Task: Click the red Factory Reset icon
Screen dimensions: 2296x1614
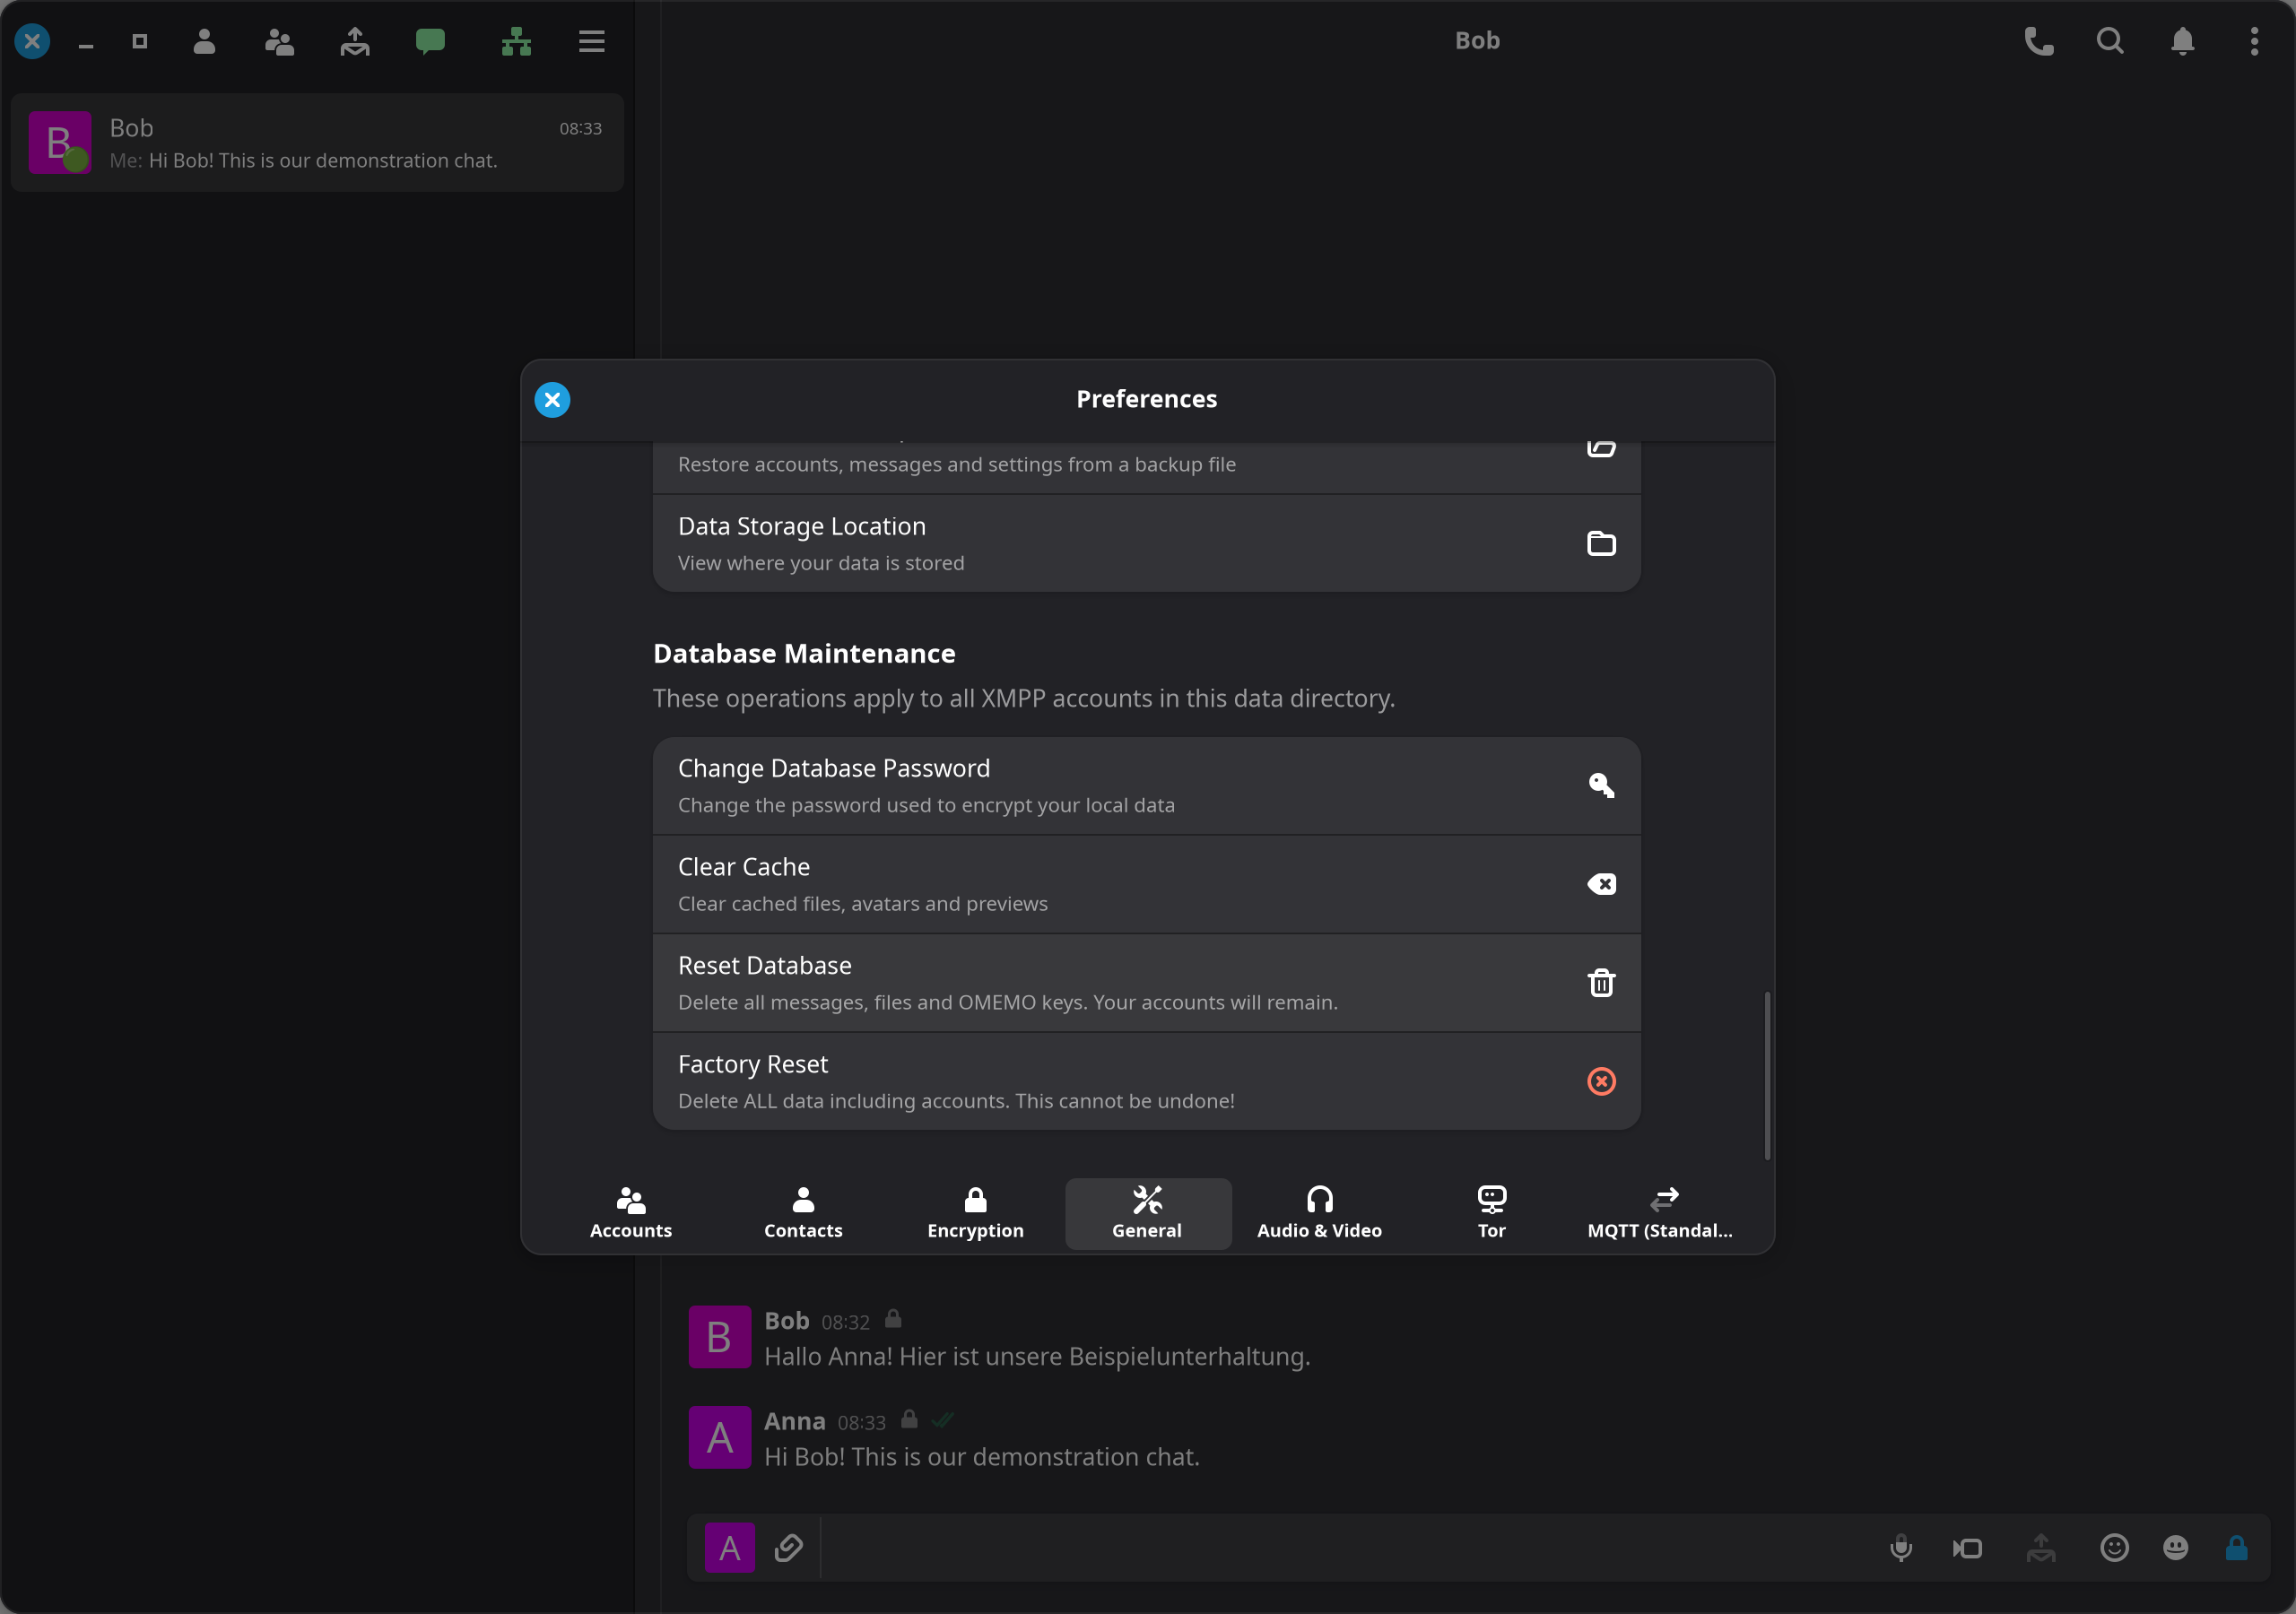Action: [1601, 1081]
